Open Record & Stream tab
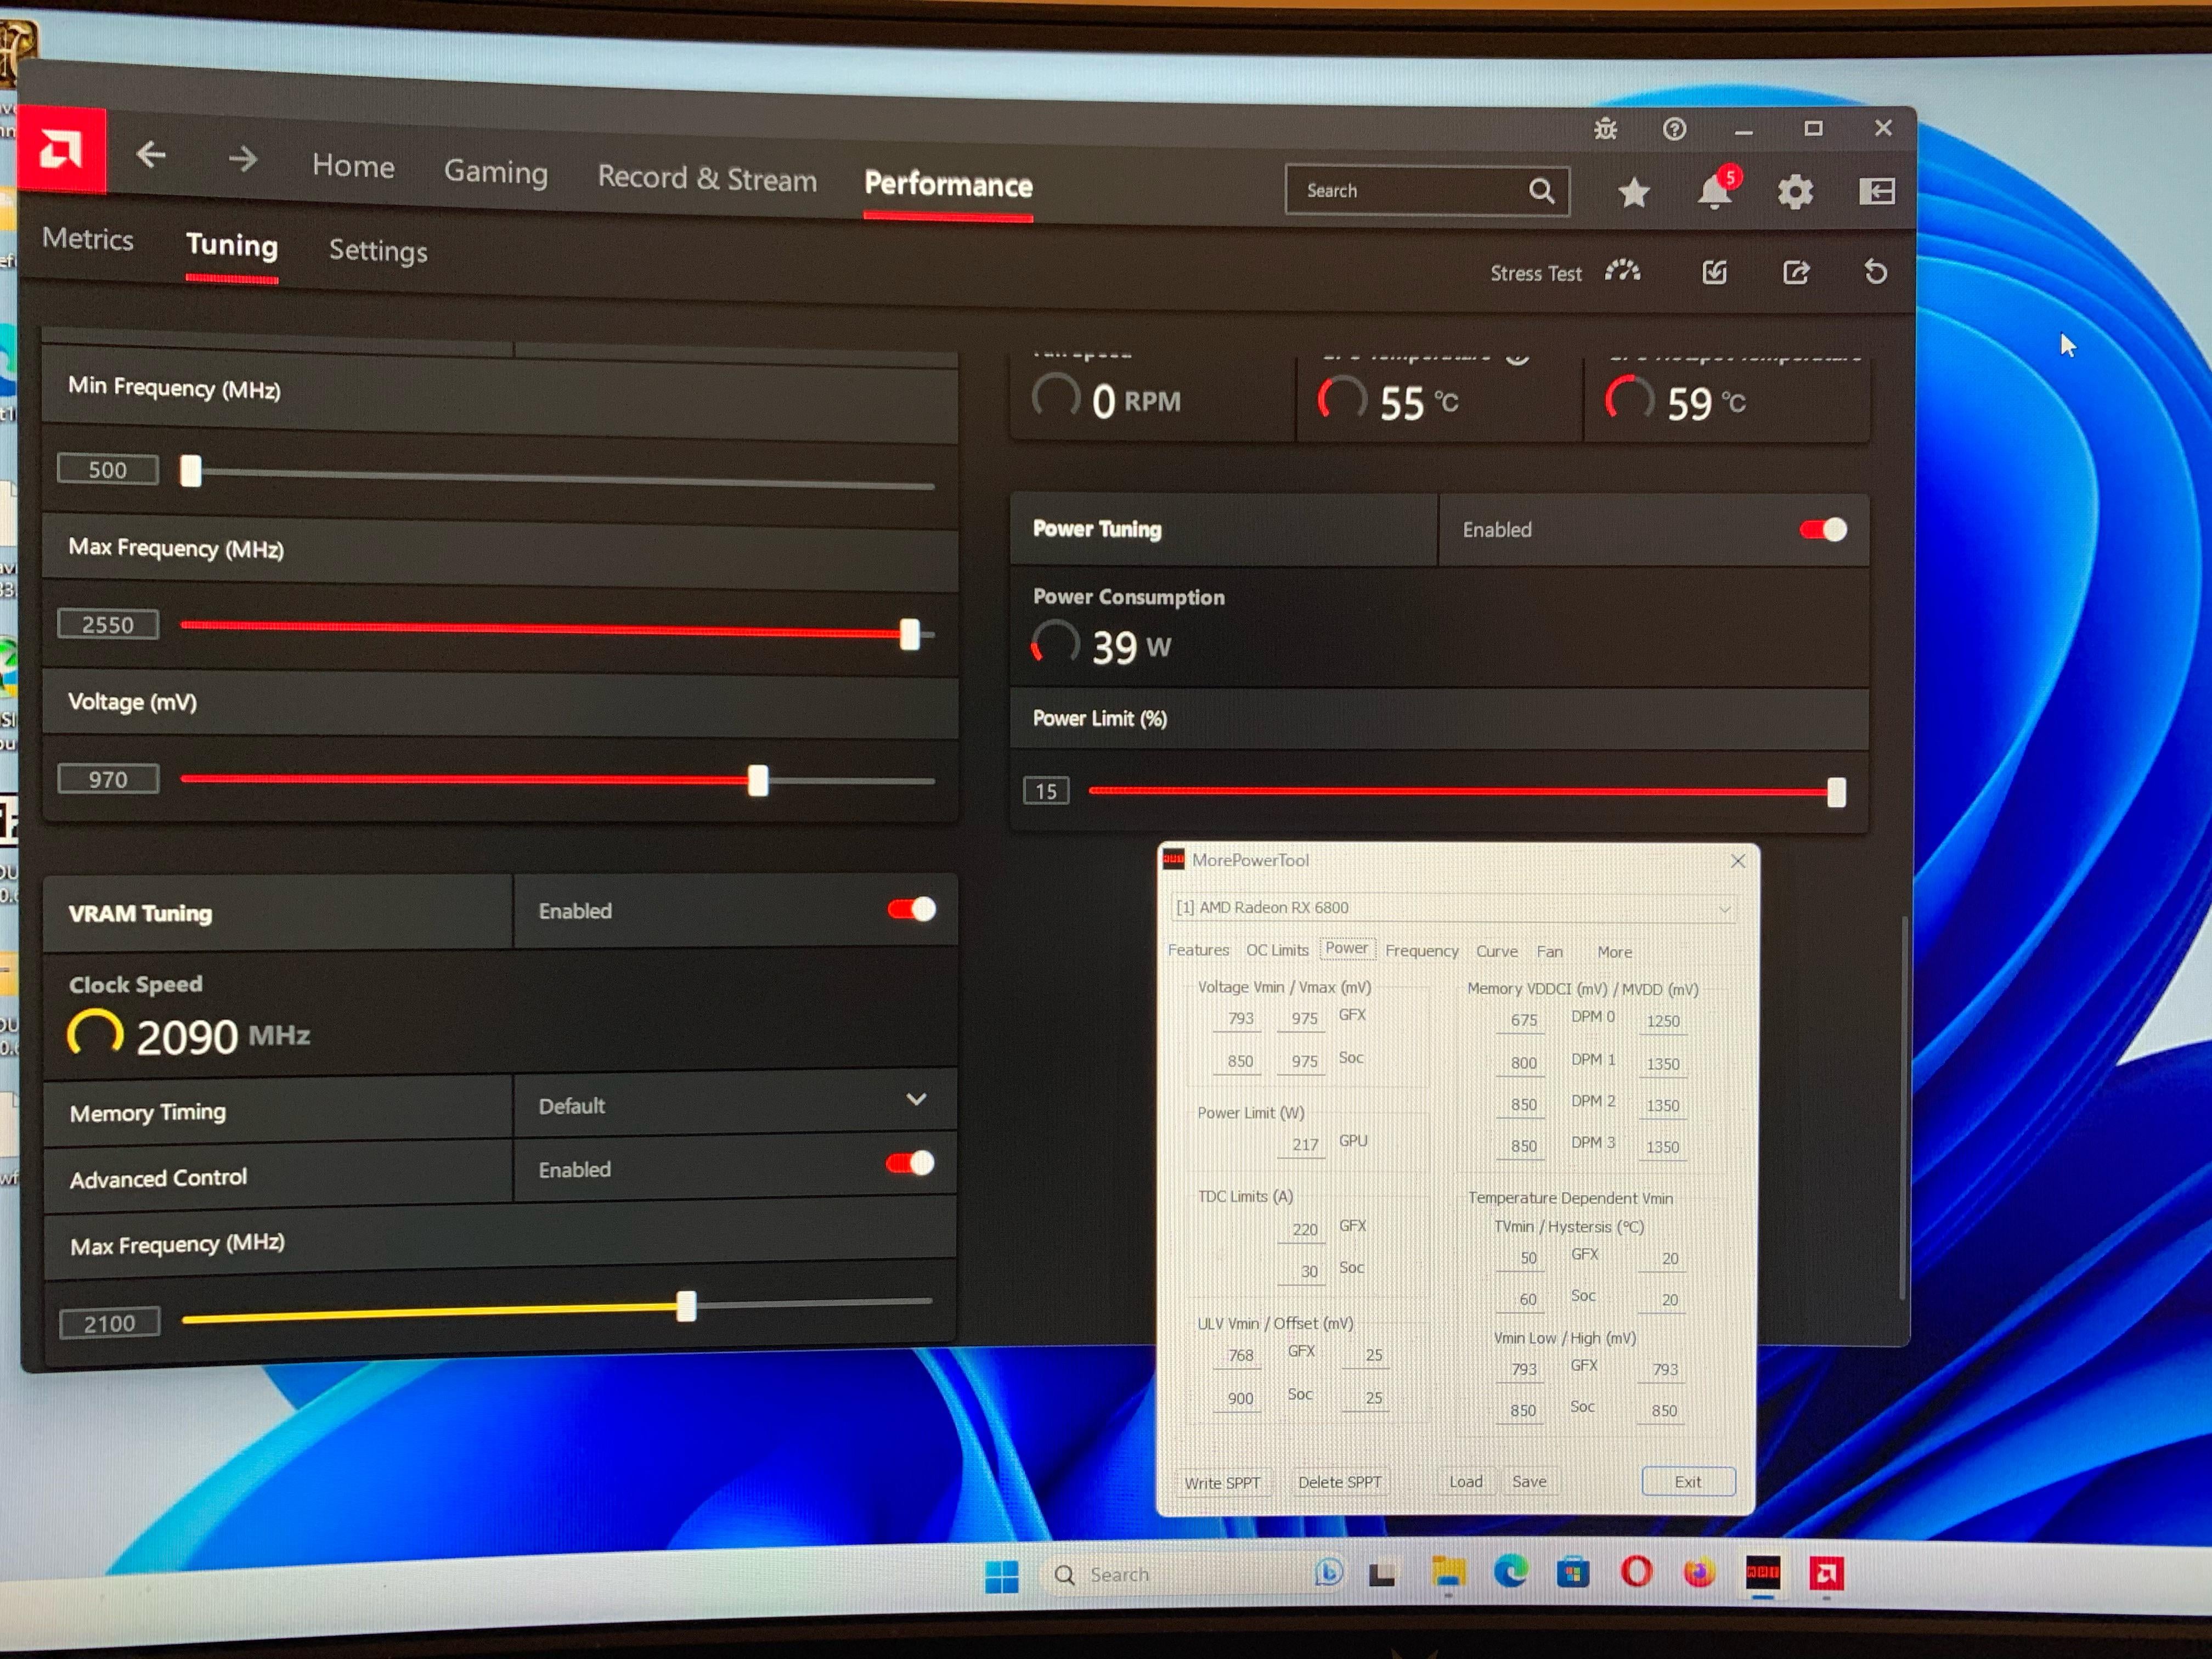This screenshot has height=1659, width=2212. 707,179
